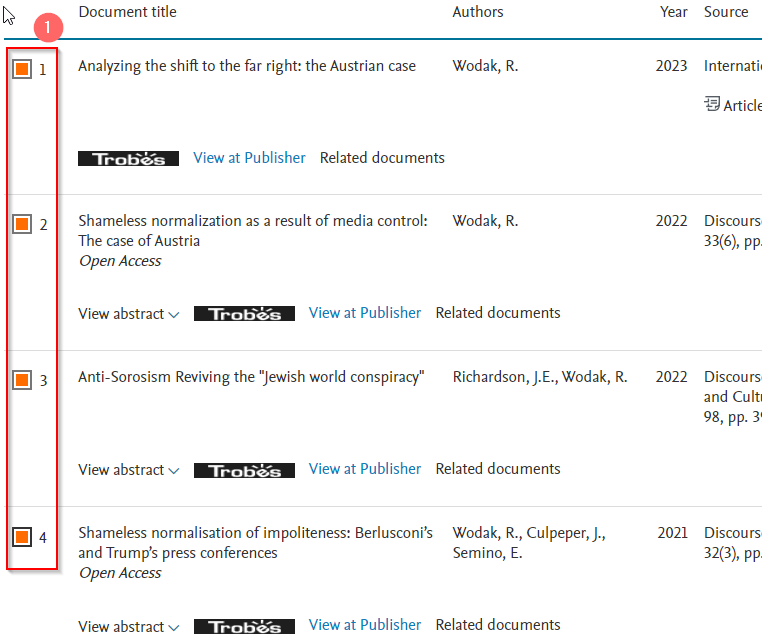Click the Authors column header
This screenshot has height=639, width=762.
click(478, 12)
